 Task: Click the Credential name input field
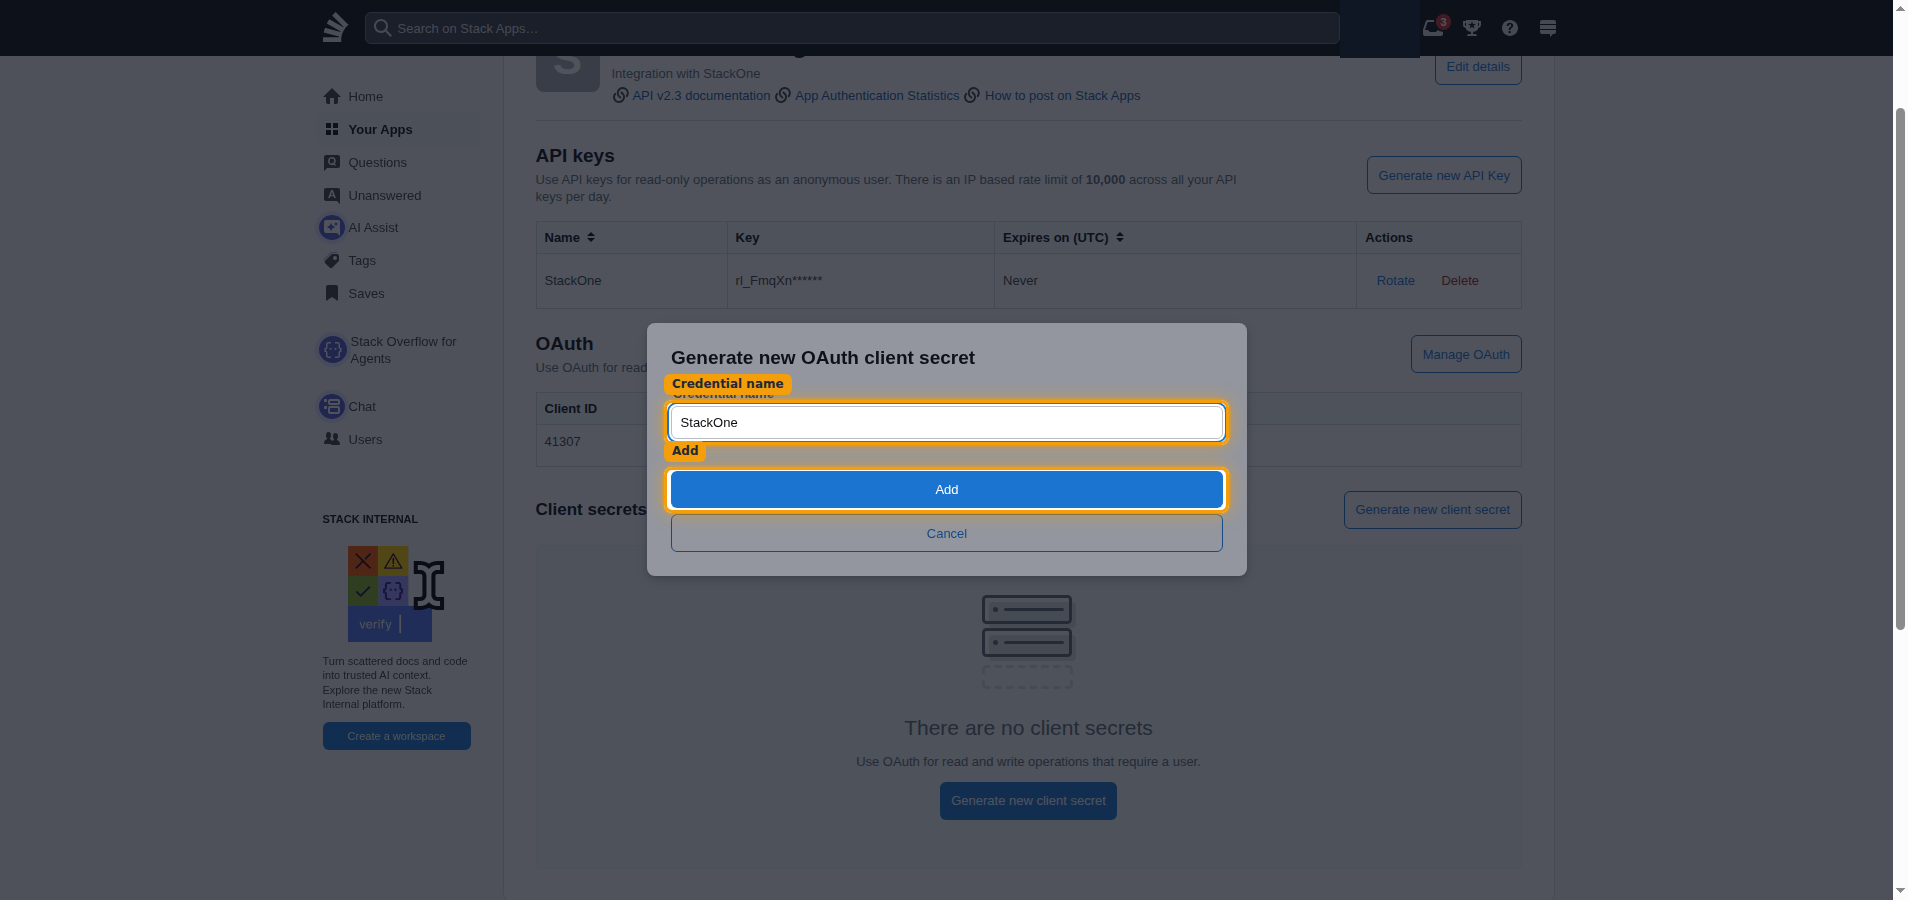(x=947, y=423)
